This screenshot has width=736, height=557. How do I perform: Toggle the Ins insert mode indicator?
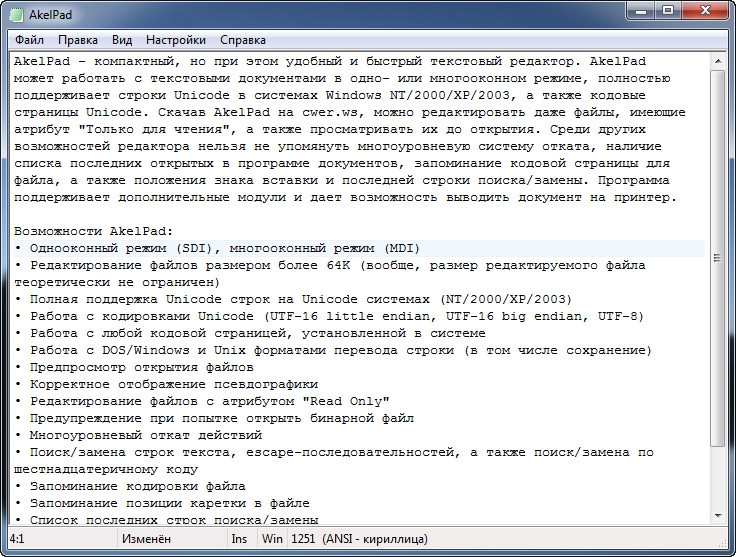pos(239,538)
